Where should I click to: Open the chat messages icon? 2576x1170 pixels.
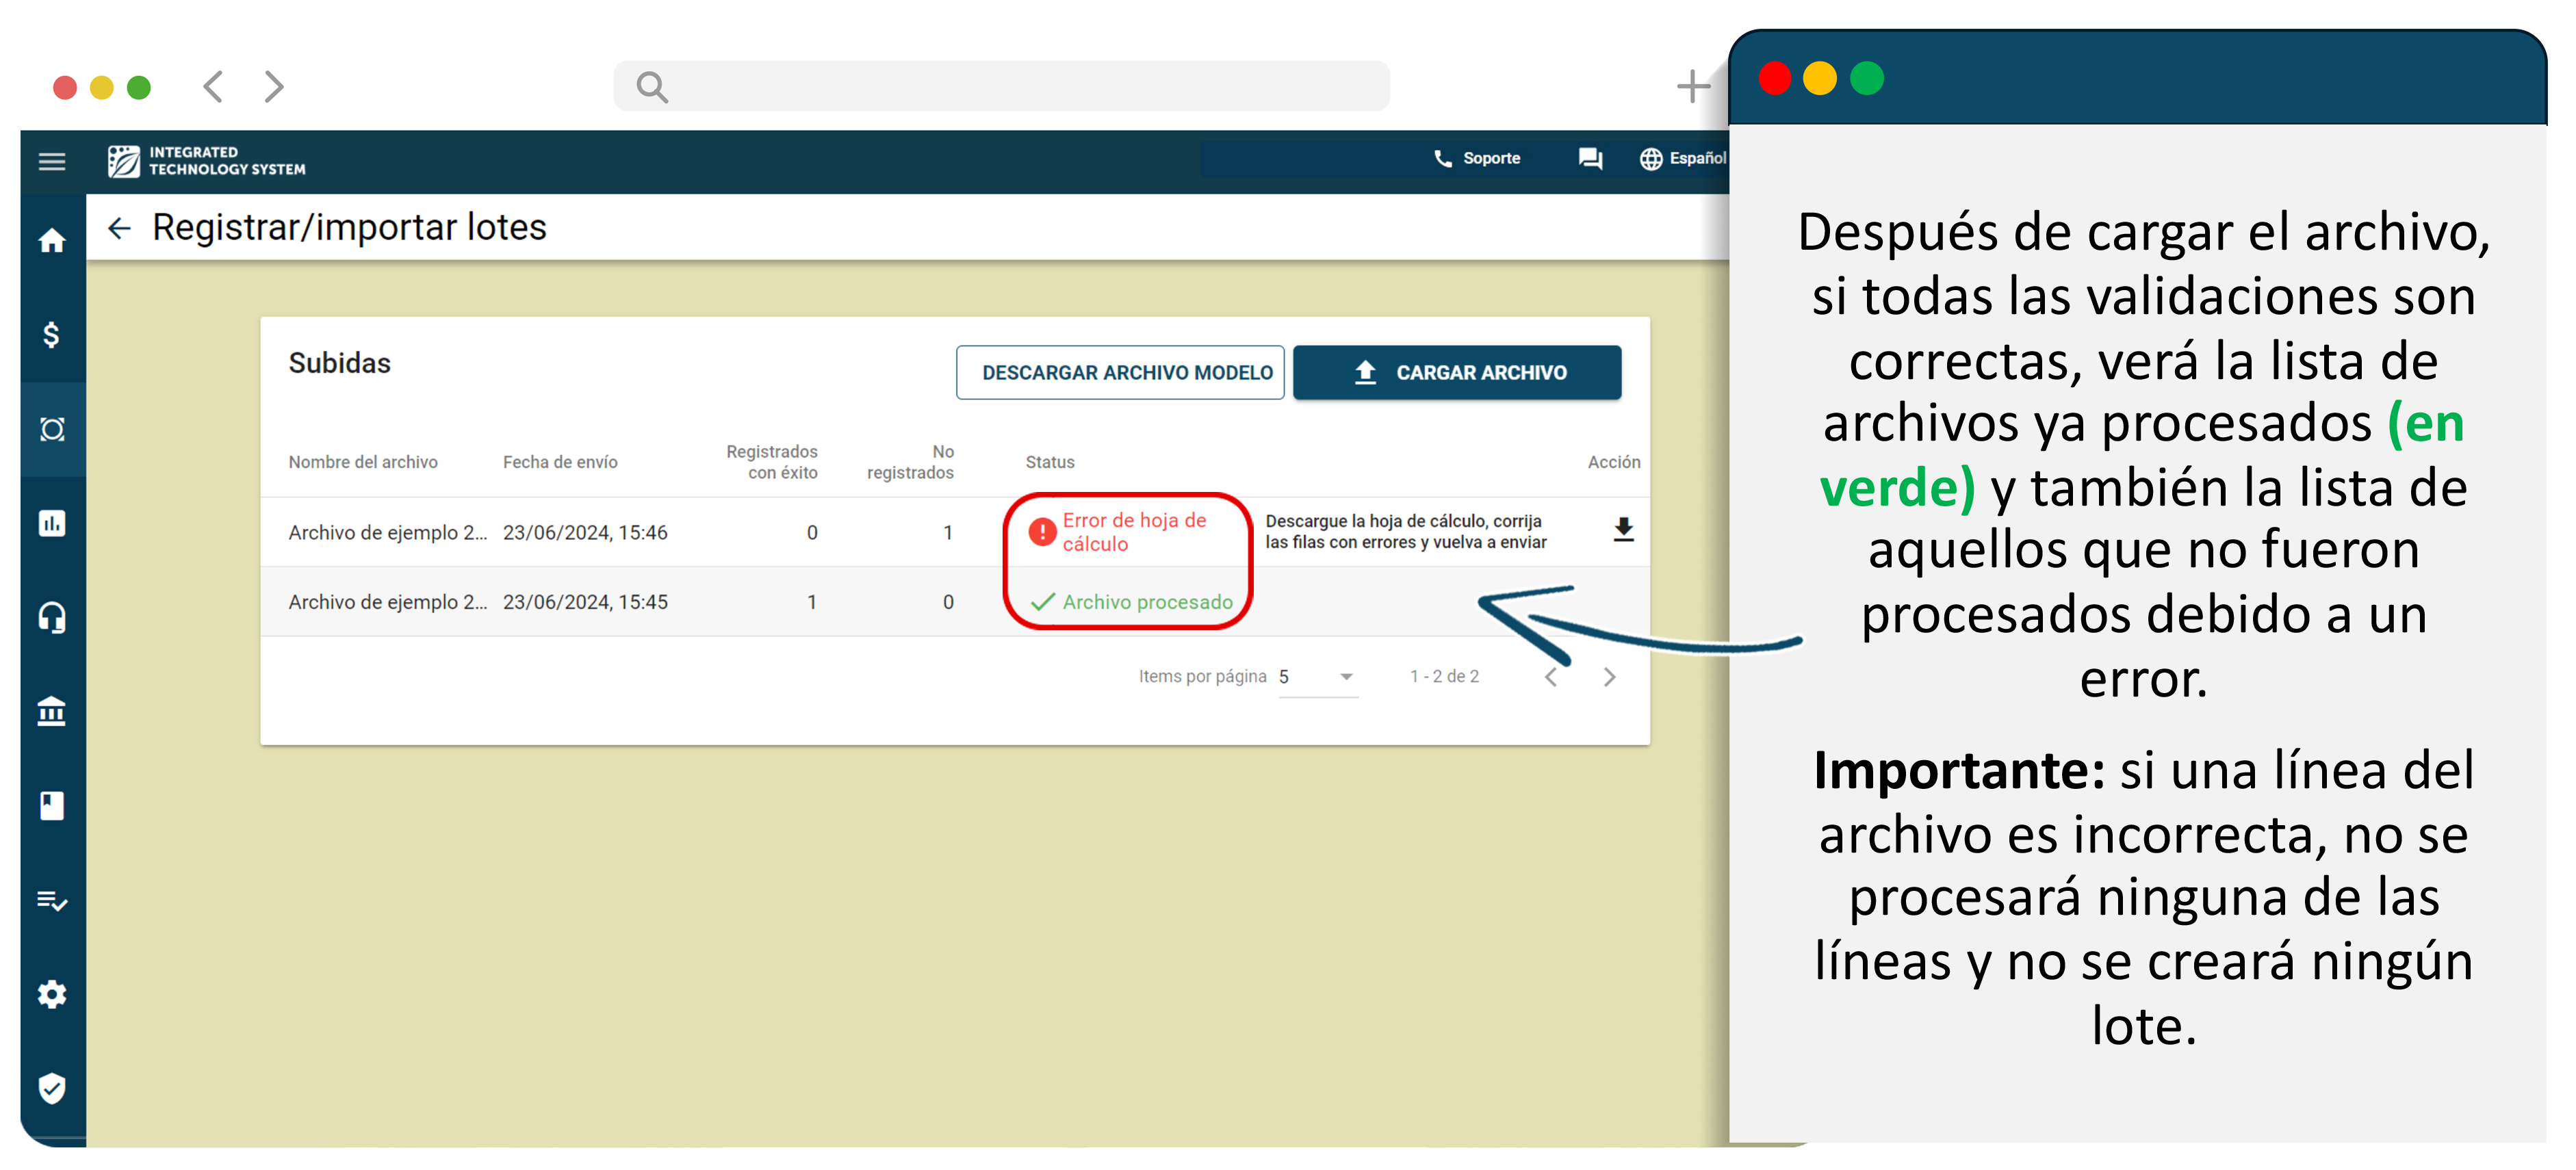tap(1590, 159)
